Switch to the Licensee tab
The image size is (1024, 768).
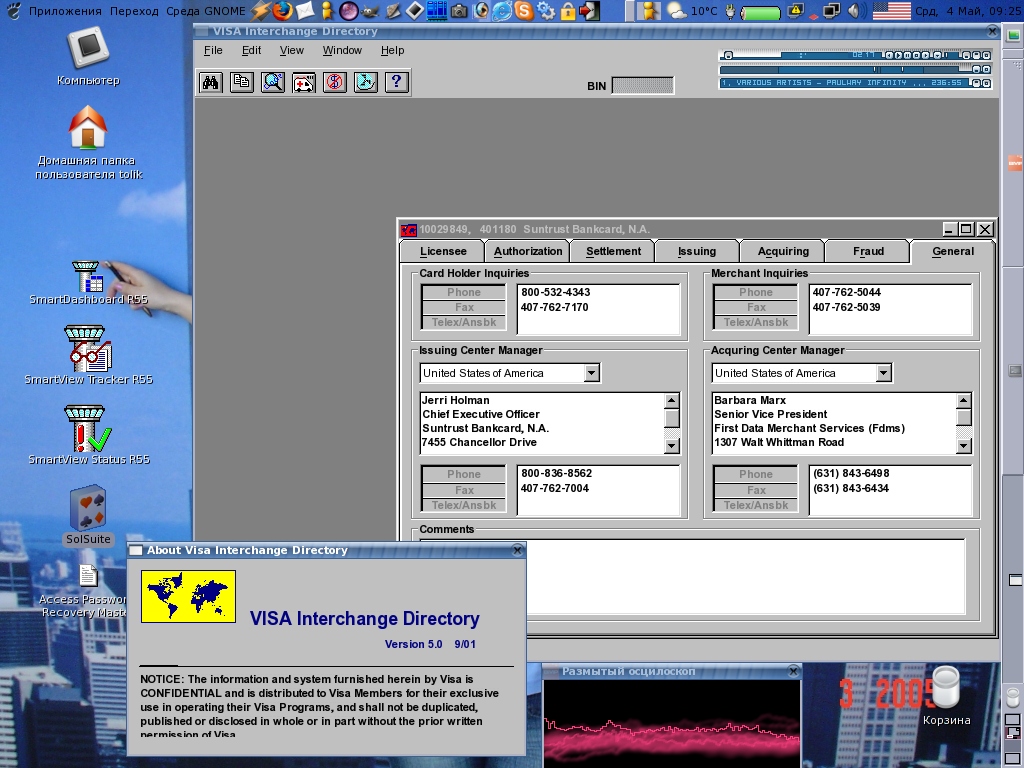pyautogui.click(x=443, y=251)
